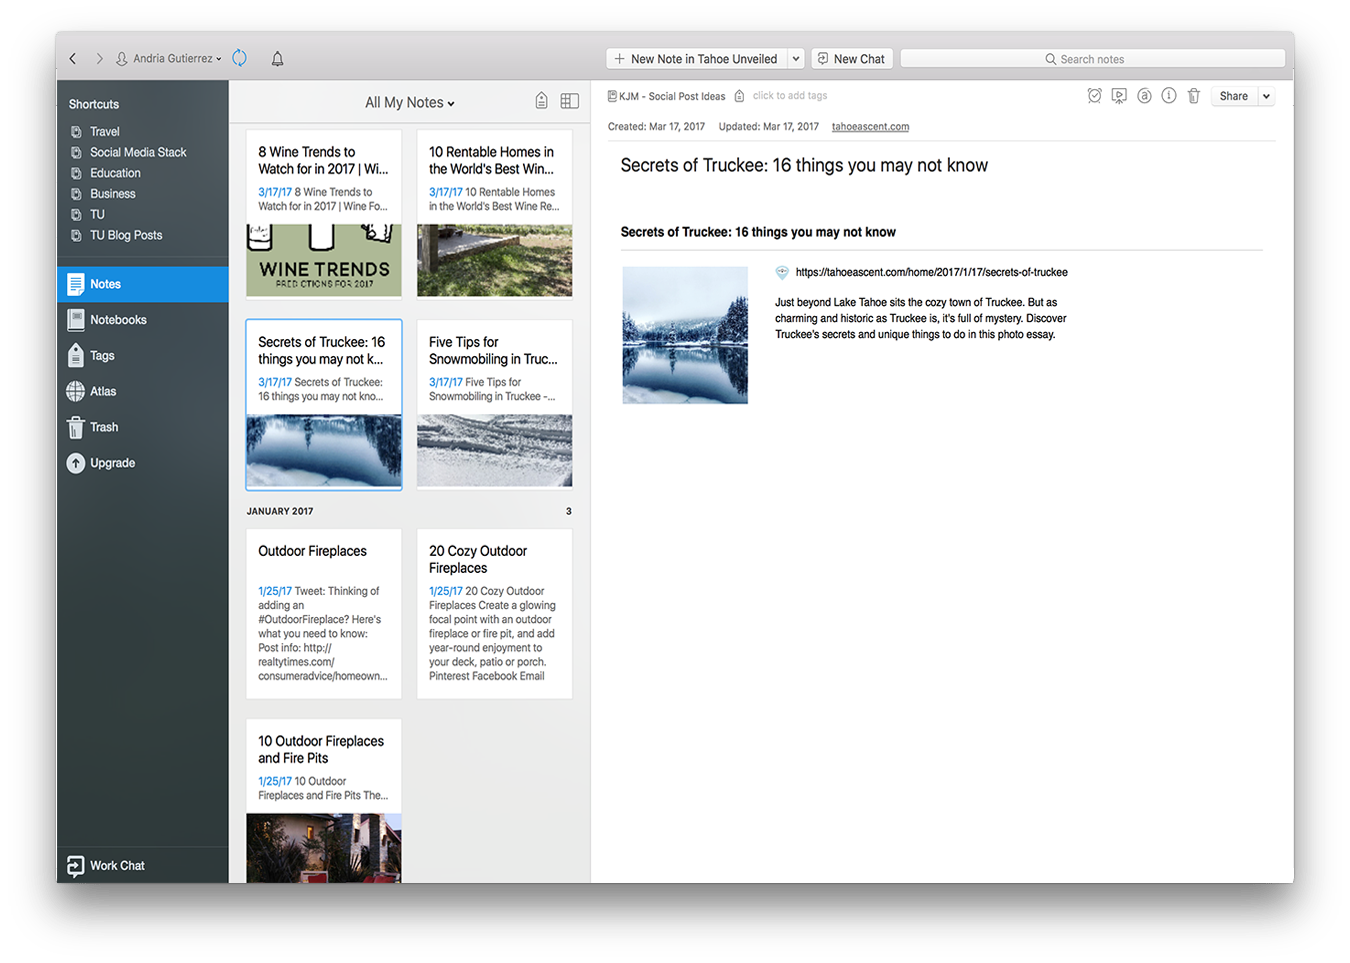The image size is (1350, 963).
Task: Click JANUARY 2017 section header
Action: pyautogui.click(x=280, y=511)
